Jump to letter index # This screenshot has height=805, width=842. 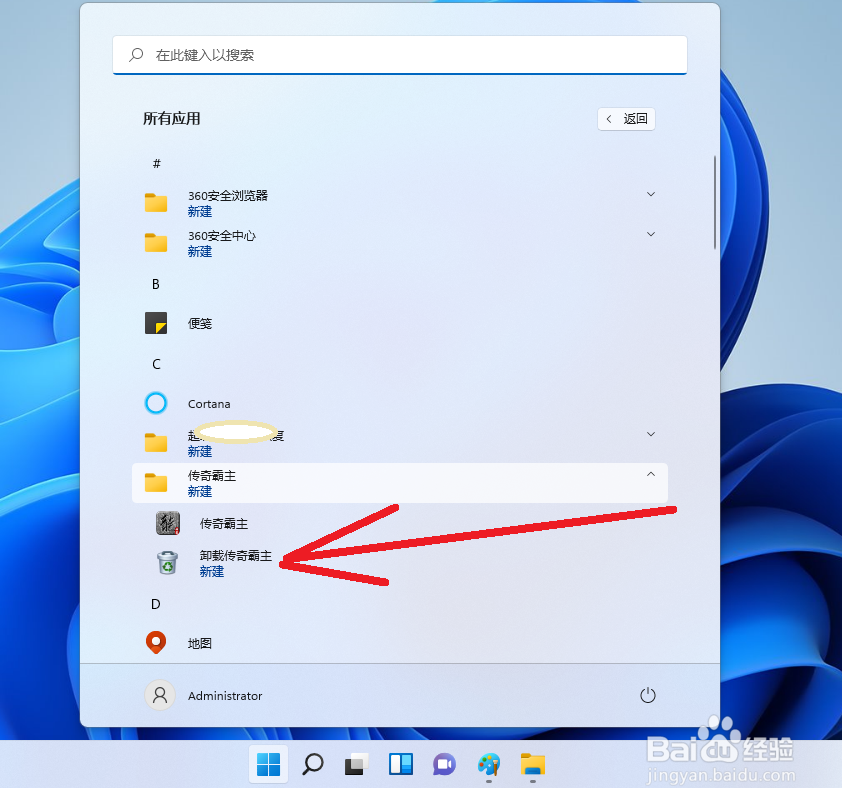(x=156, y=163)
